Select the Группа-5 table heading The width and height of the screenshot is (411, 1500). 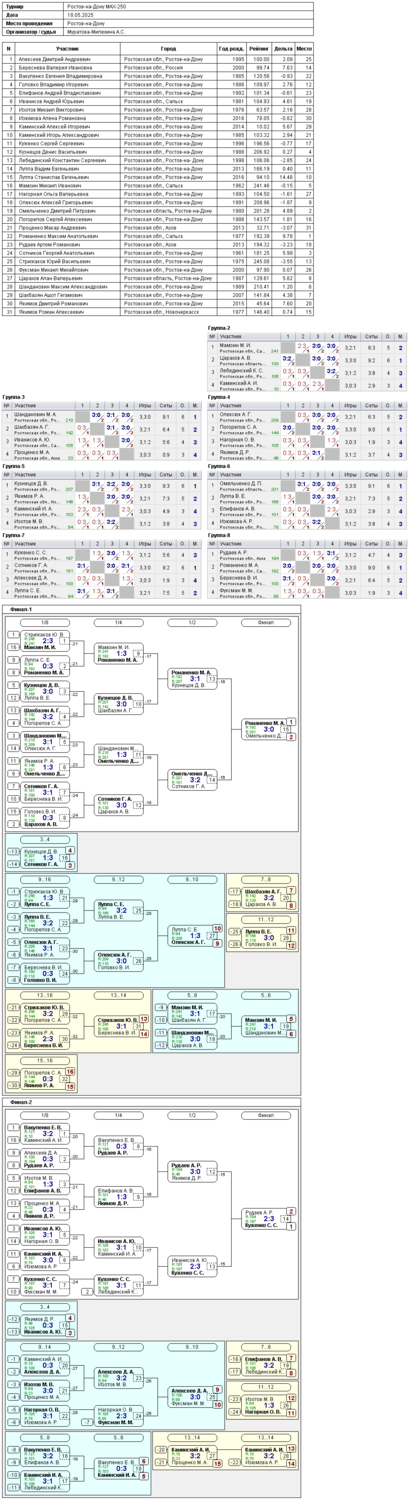click(x=15, y=466)
